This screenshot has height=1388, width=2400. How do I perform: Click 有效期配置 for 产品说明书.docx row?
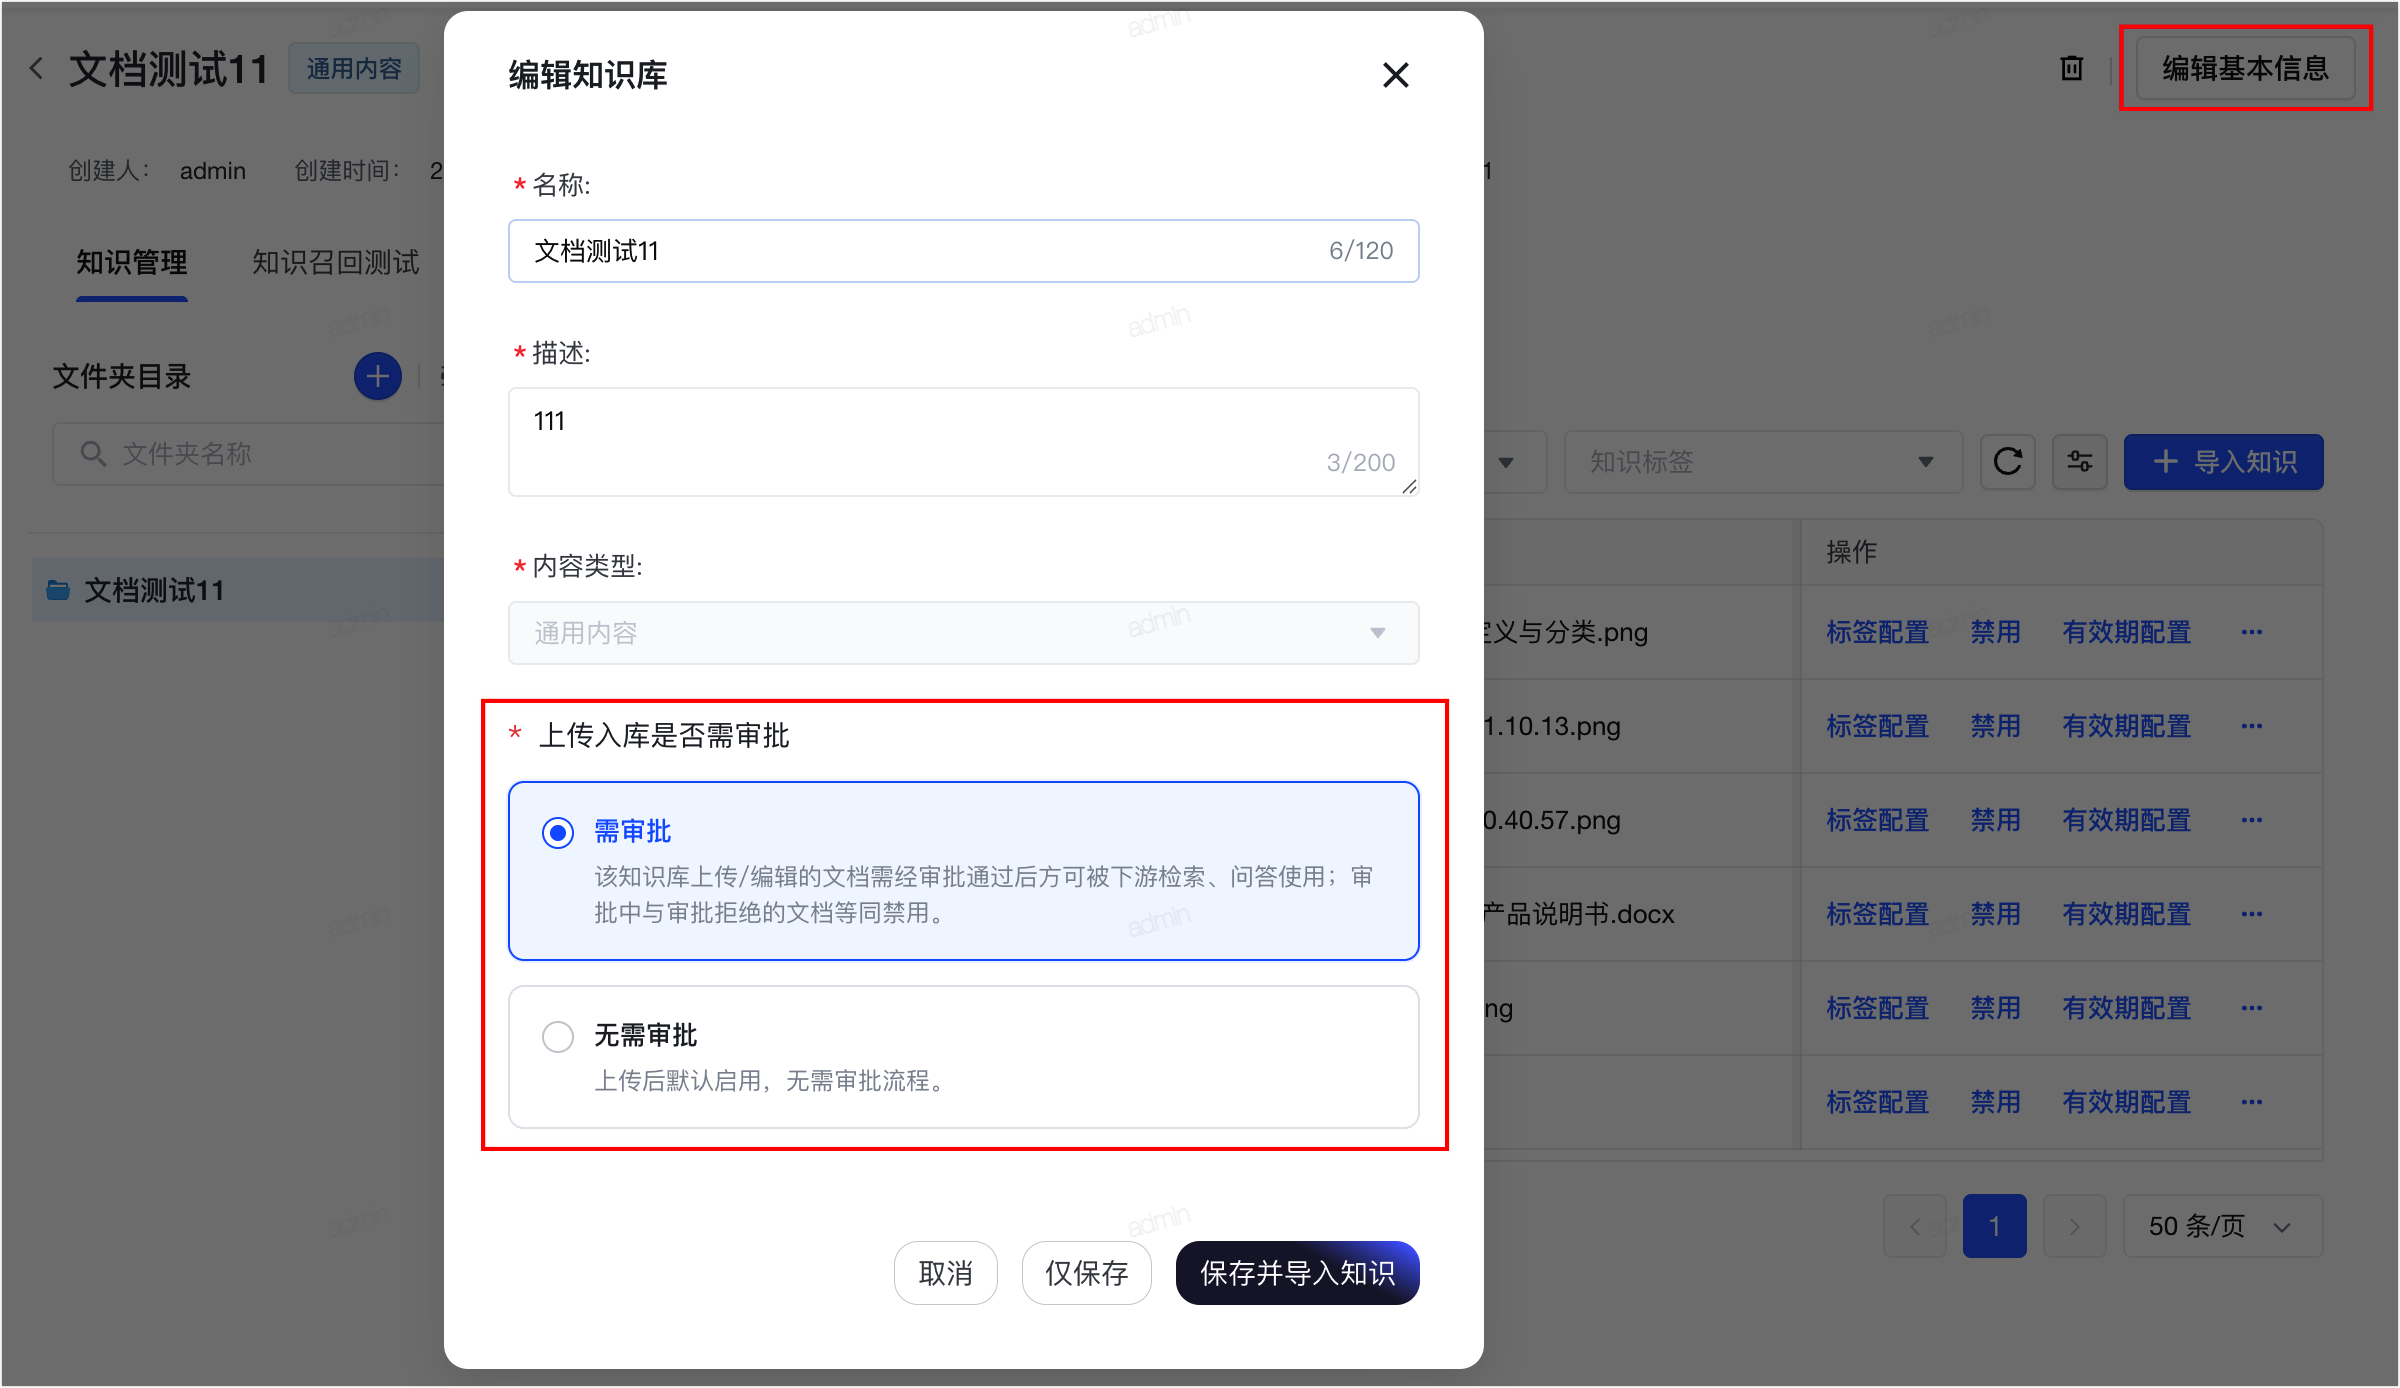point(2126,914)
